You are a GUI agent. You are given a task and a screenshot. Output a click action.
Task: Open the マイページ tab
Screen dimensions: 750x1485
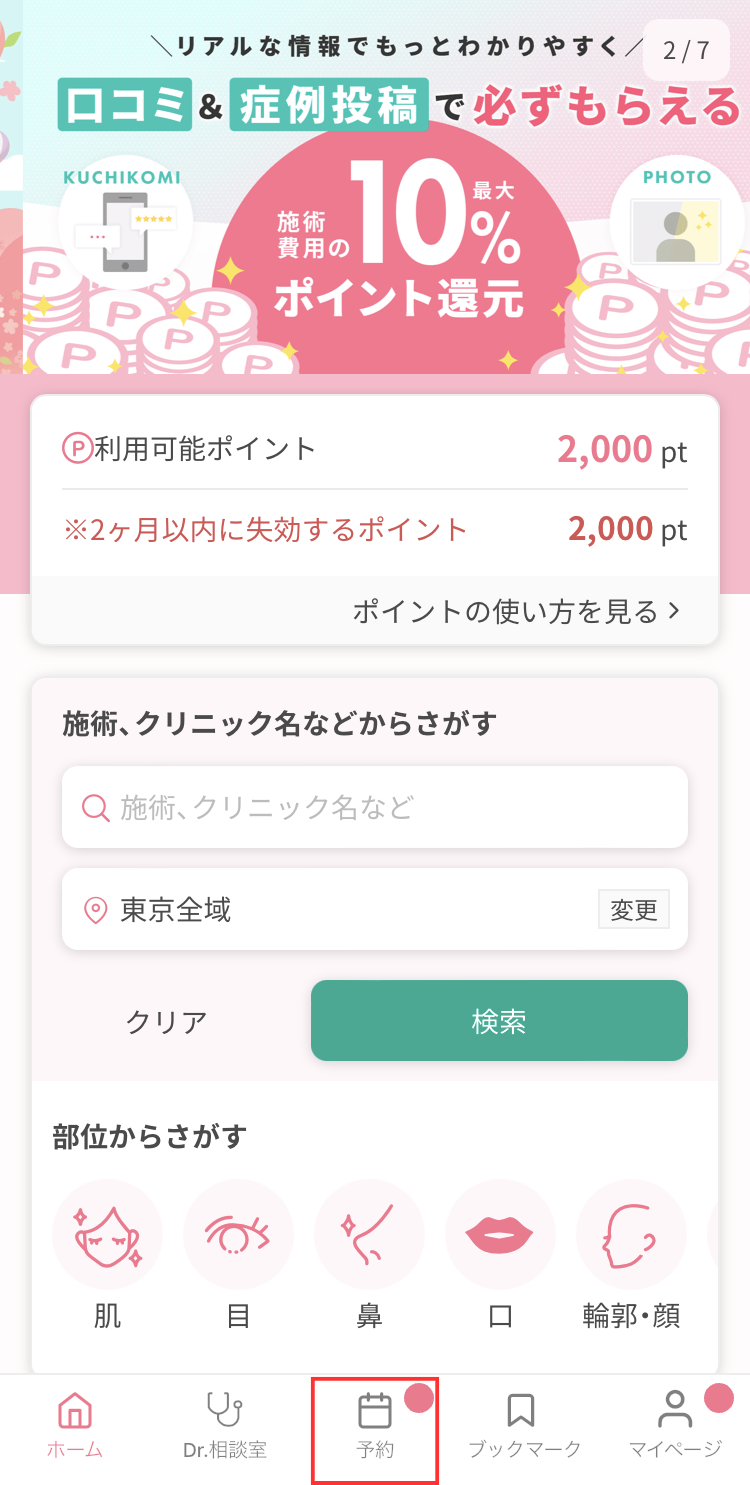(675, 1425)
